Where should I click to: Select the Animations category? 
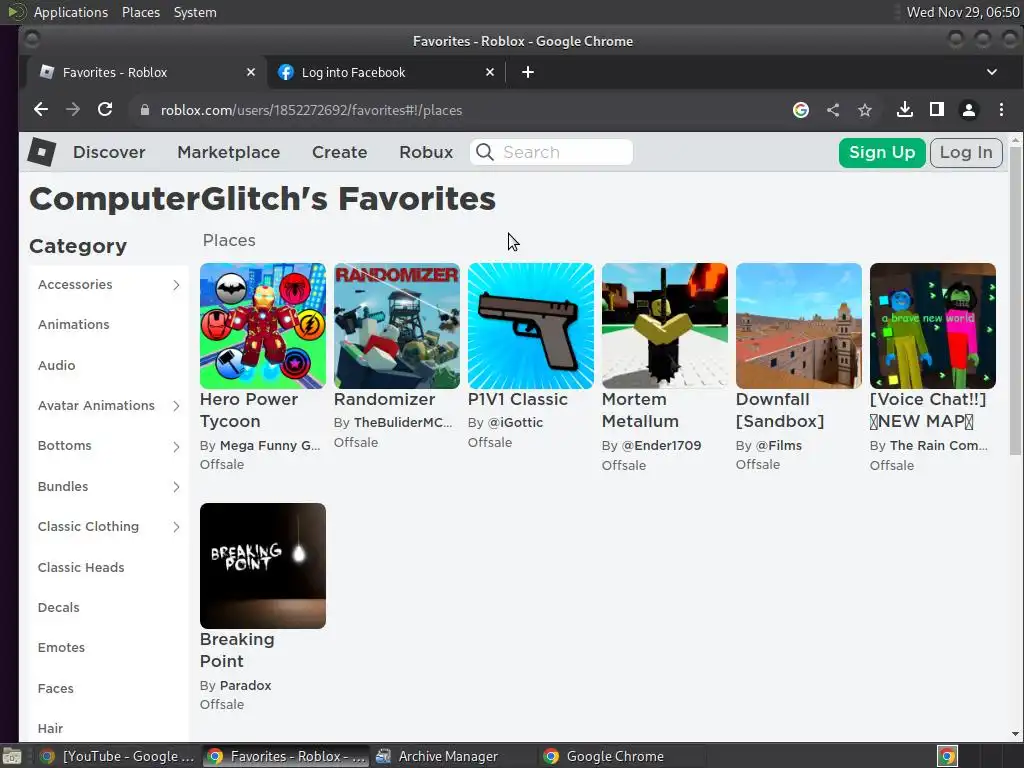pos(74,325)
